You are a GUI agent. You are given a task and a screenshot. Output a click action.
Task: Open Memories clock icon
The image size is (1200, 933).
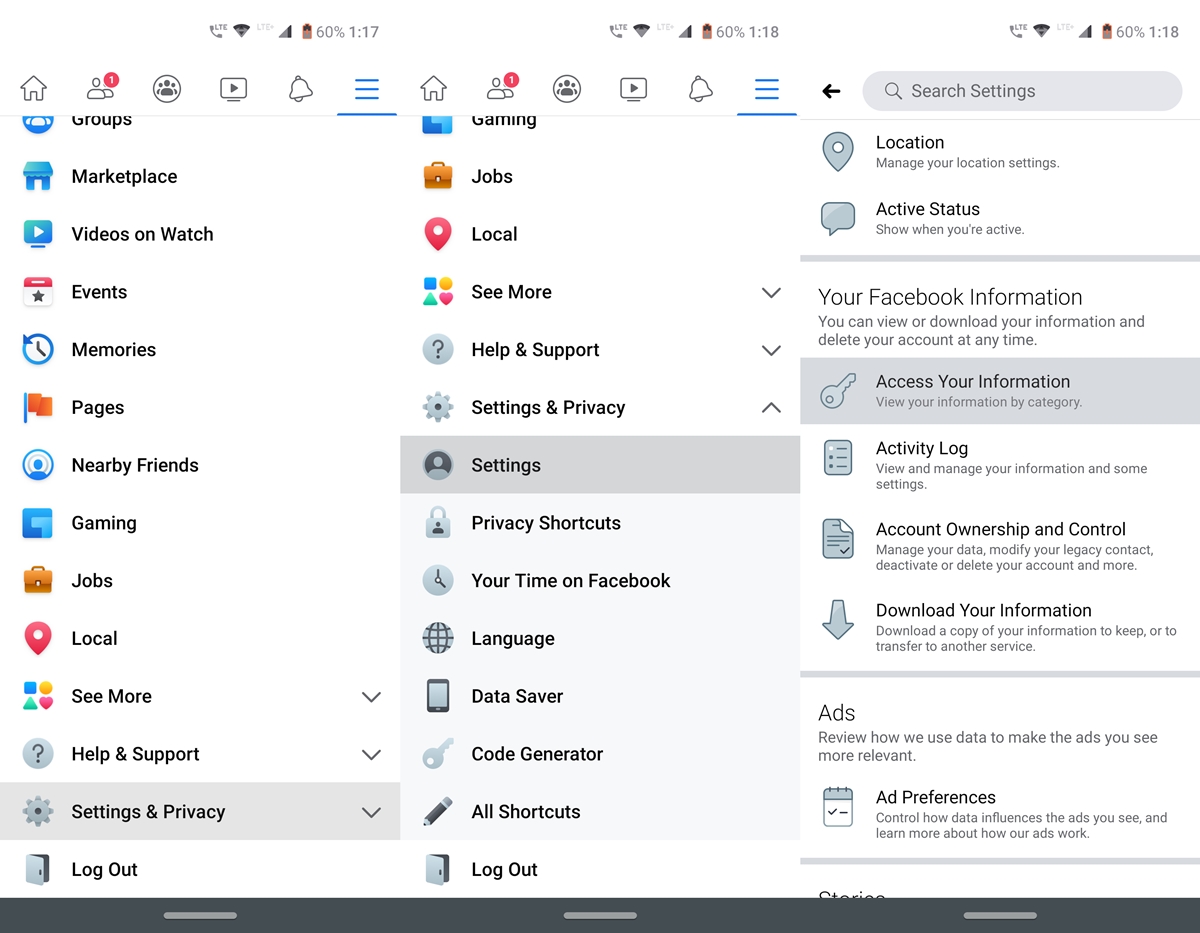(38, 350)
